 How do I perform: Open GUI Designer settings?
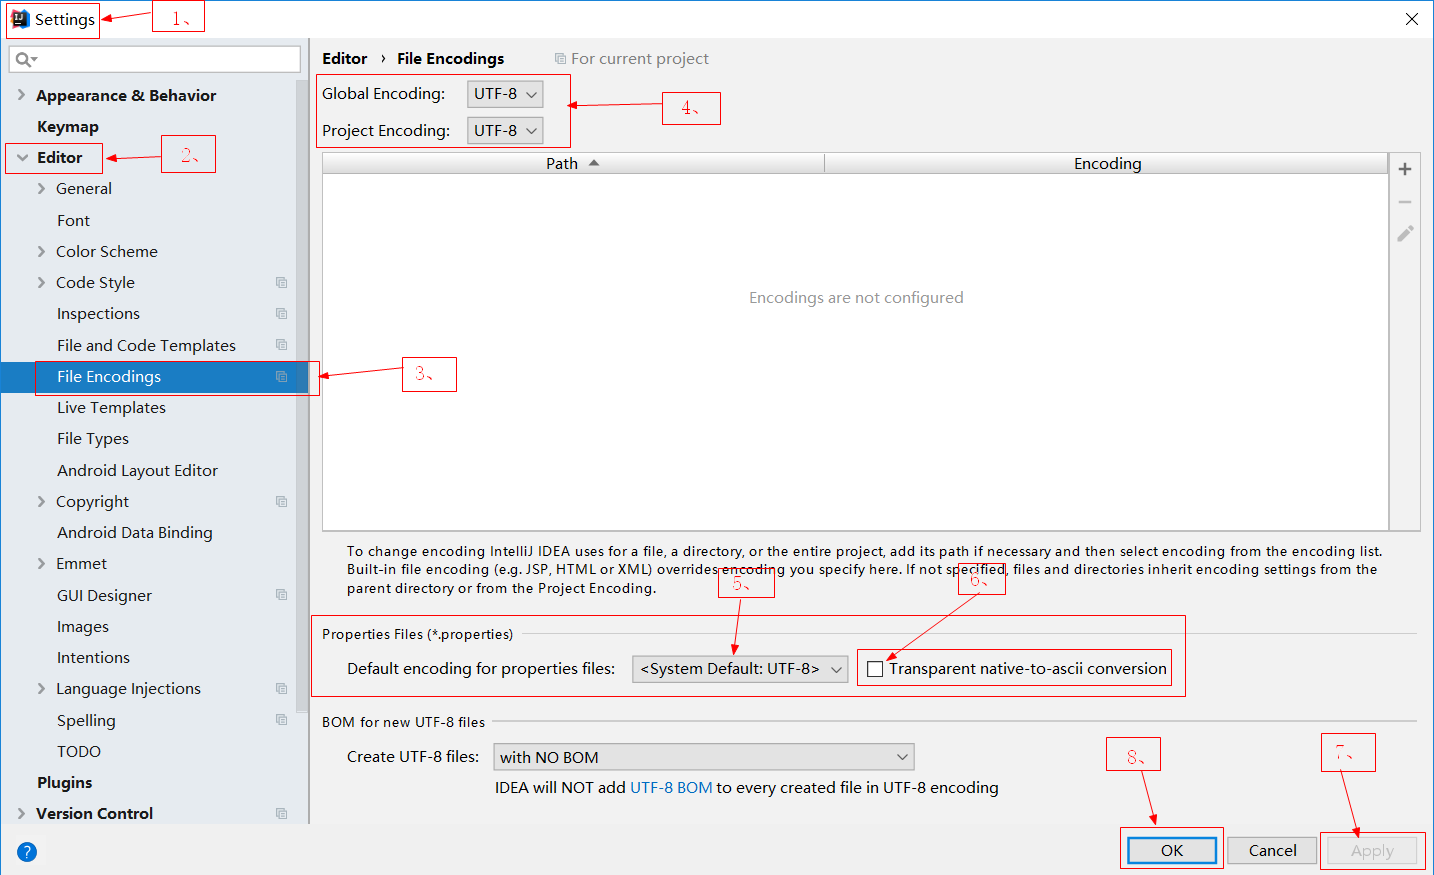(104, 595)
